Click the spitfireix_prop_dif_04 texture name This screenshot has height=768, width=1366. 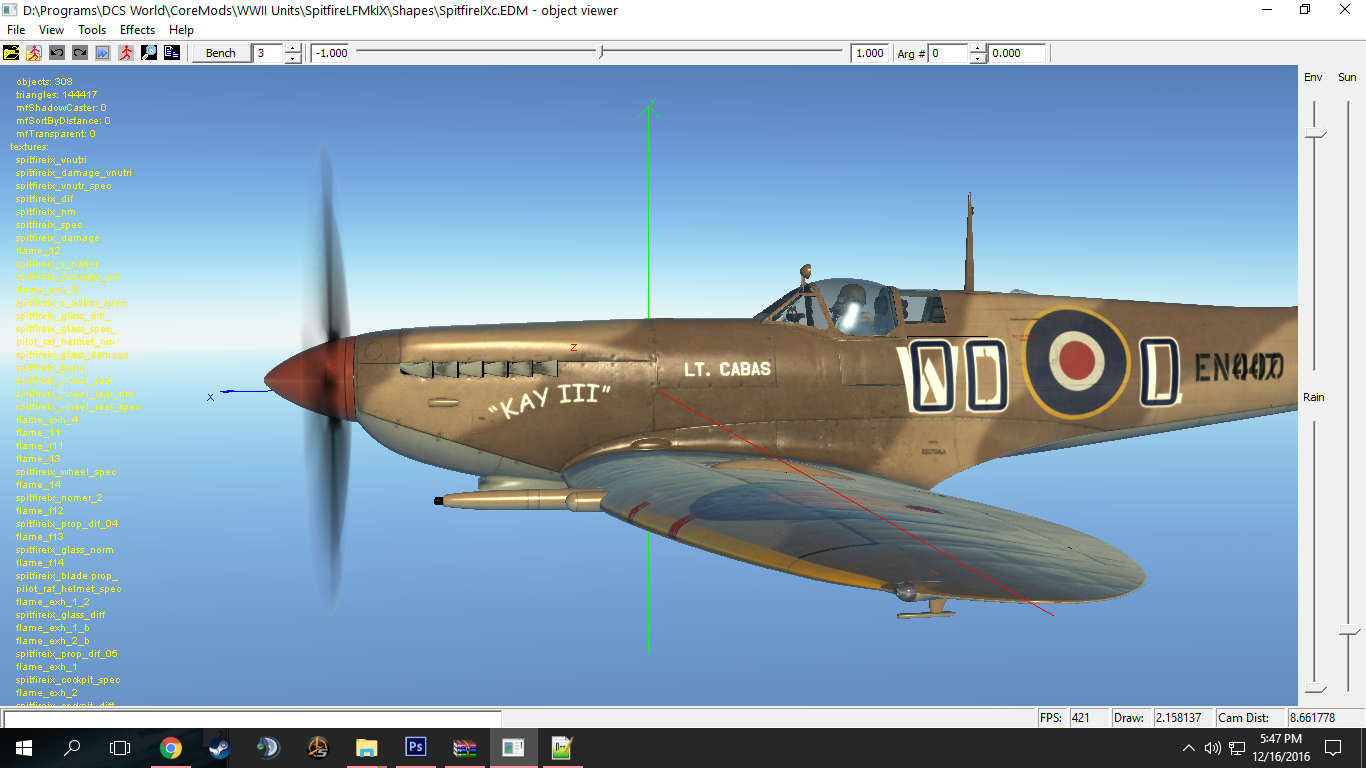click(67, 524)
